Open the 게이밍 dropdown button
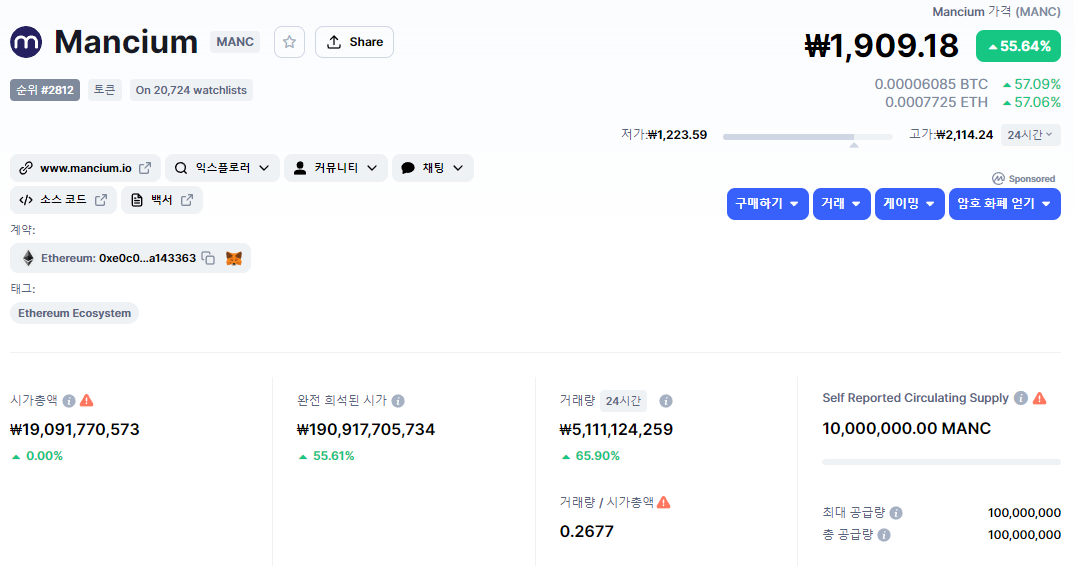This screenshot has height=566, width=1074. point(909,204)
